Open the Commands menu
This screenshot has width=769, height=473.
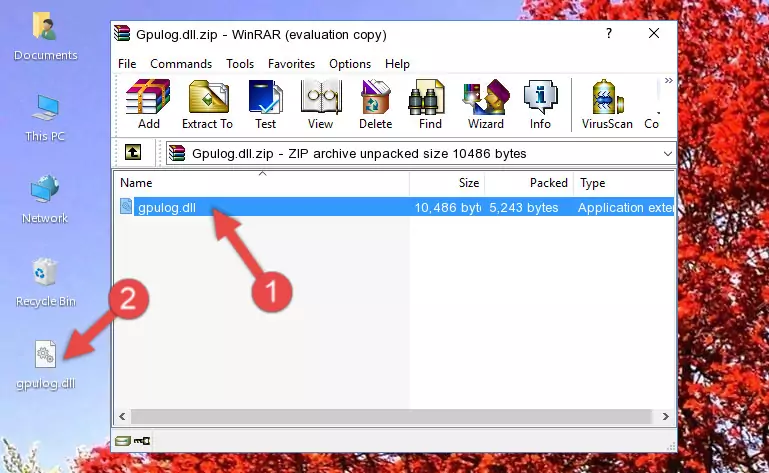click(x=181, y=64)
